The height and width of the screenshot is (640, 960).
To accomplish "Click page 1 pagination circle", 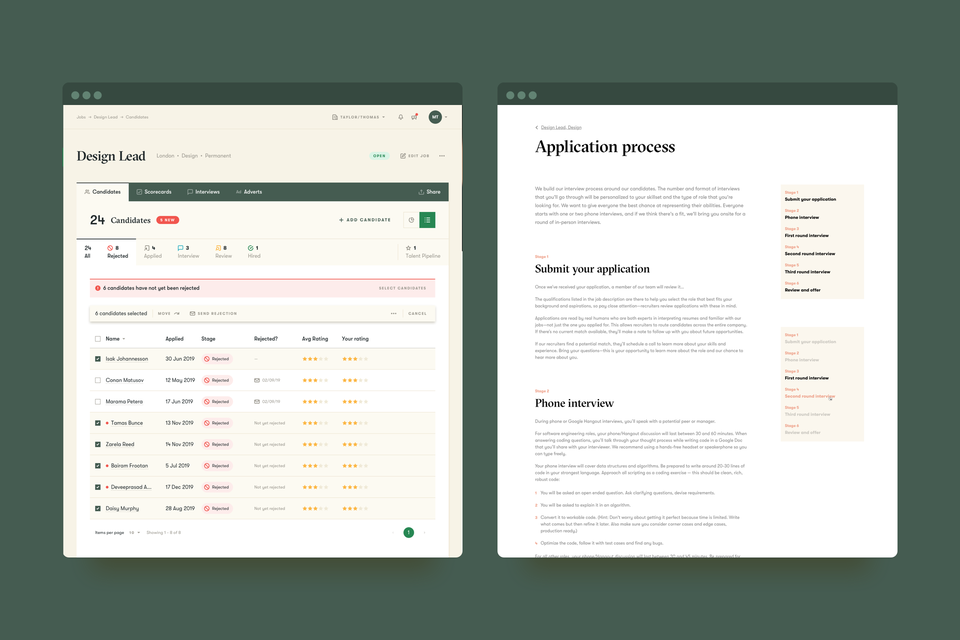I will click(408, 533).
